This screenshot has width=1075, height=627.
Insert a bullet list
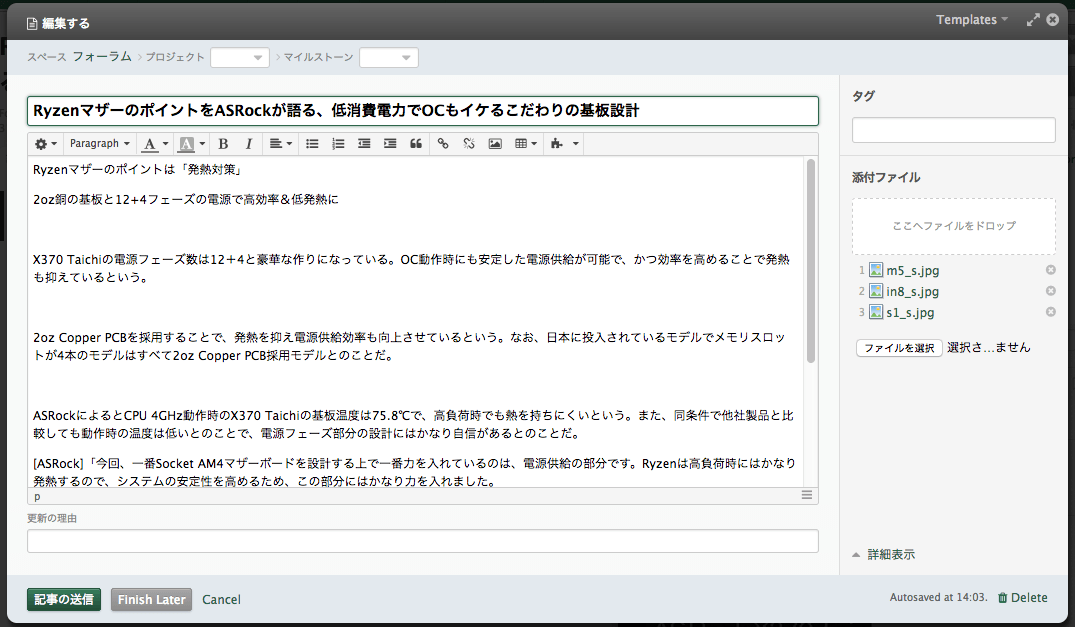click(312, 144)
